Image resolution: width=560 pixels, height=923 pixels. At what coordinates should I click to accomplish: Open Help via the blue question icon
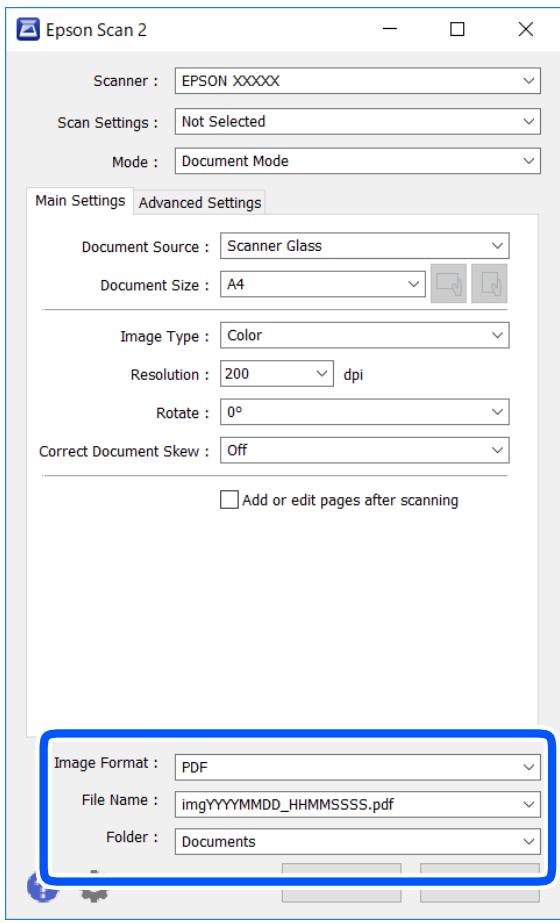[42, 887]
